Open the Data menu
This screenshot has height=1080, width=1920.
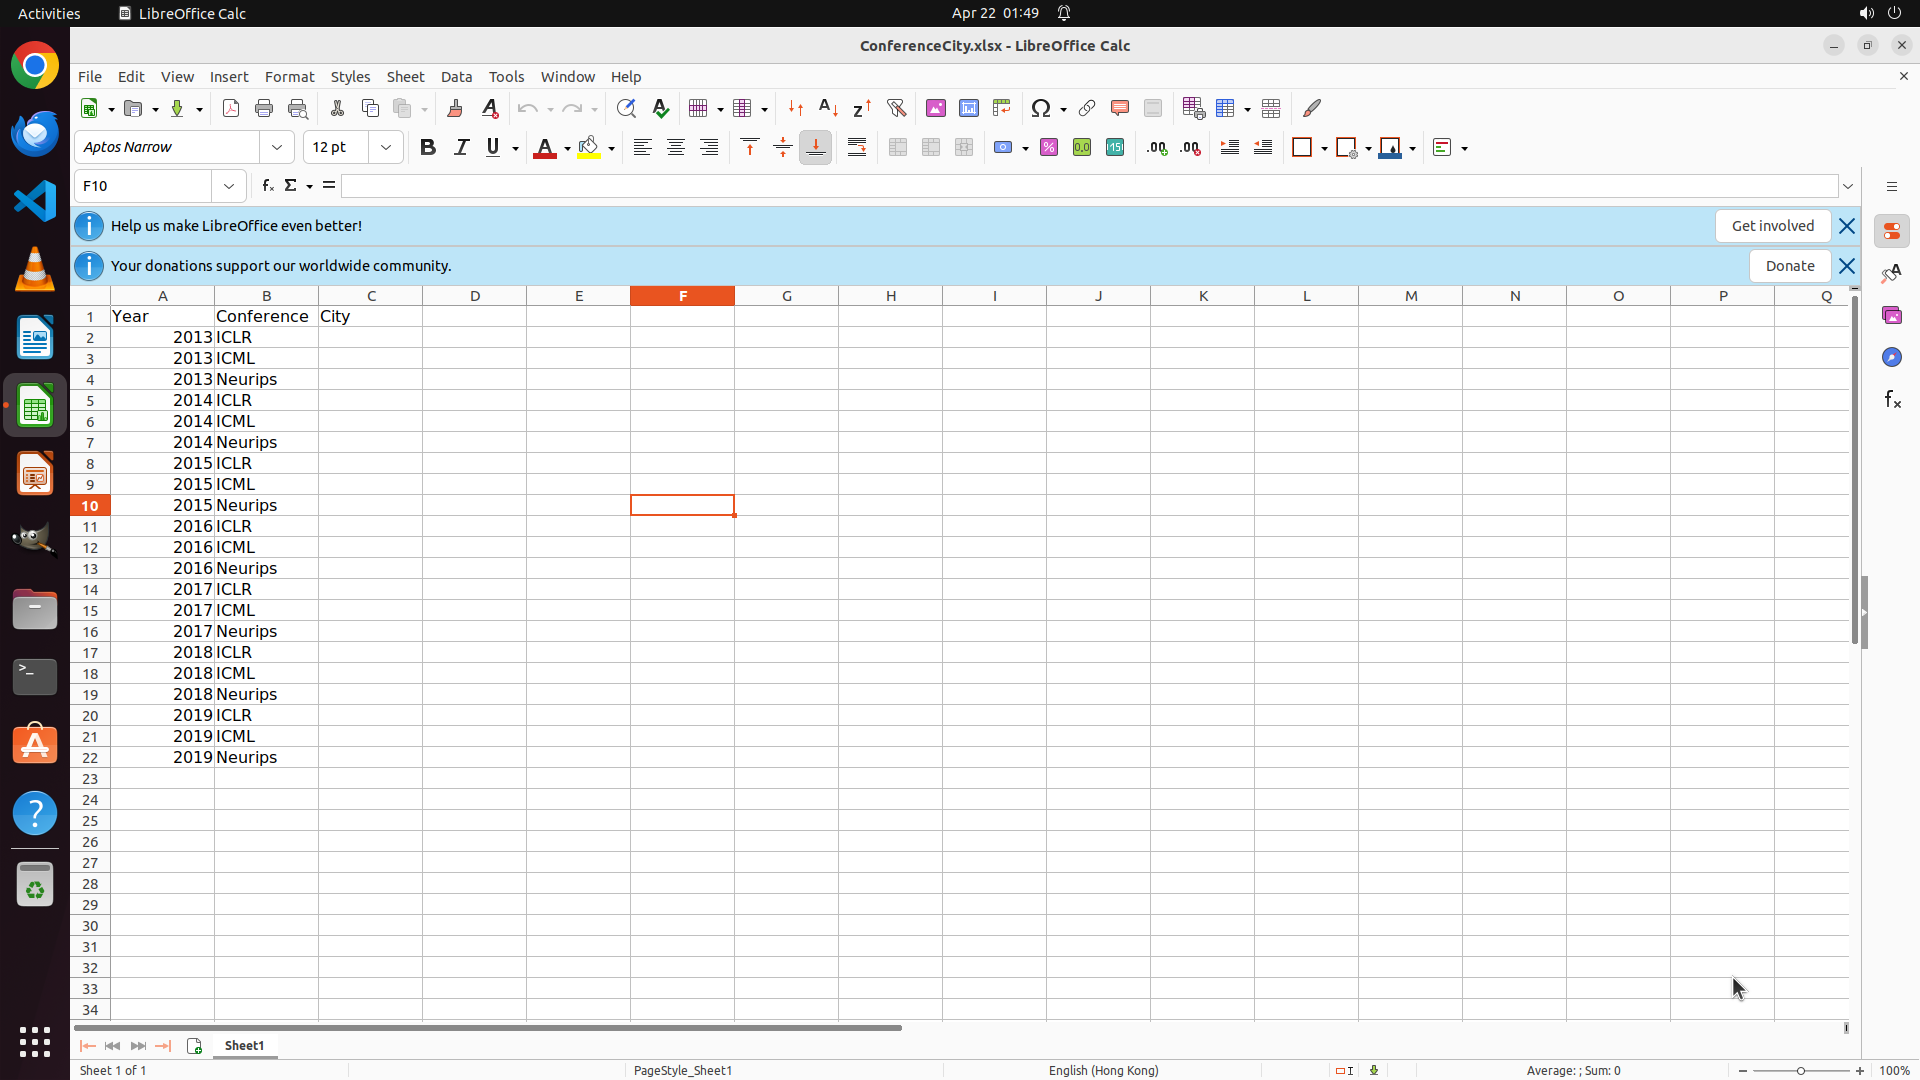[456, 77]
